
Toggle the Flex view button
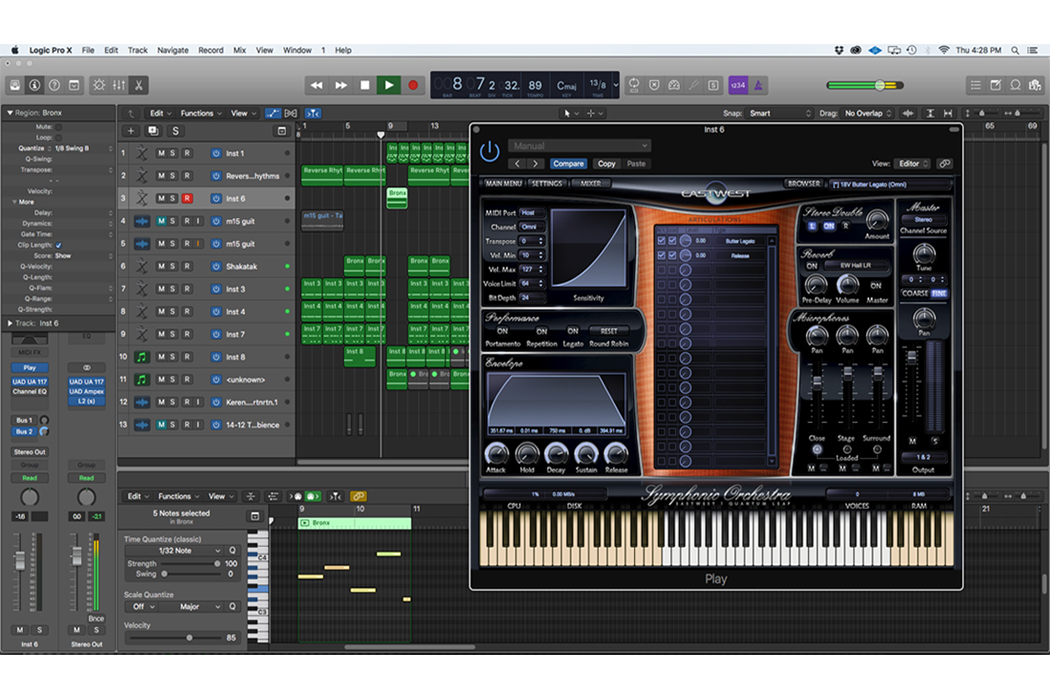pyautogui.click(x=291, y=113)
